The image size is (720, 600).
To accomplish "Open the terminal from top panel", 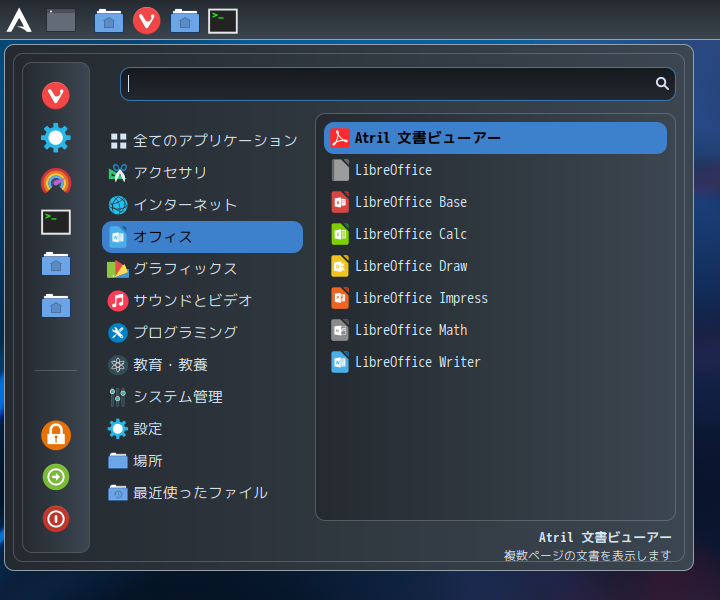I will coord(223,21).
